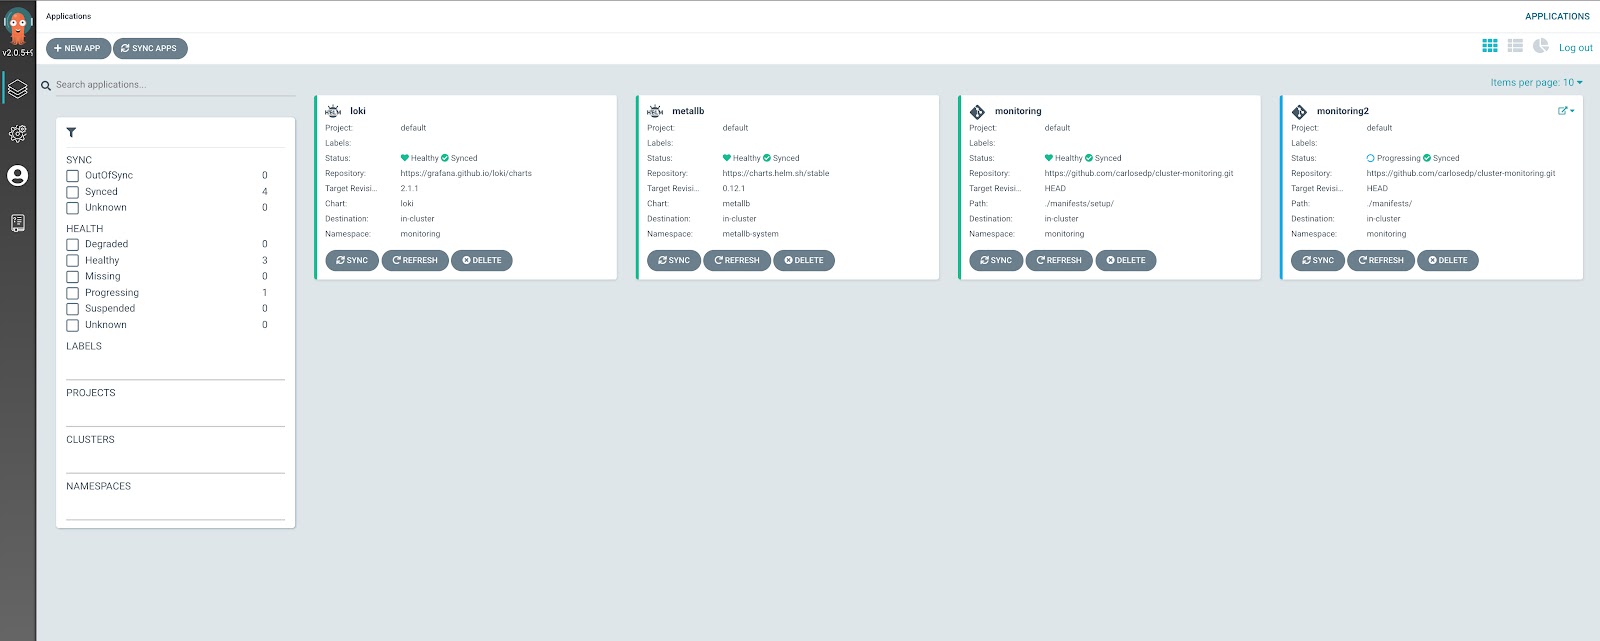
Task: Open the monitoring2 application title
Action: [x=1343, y=111]
